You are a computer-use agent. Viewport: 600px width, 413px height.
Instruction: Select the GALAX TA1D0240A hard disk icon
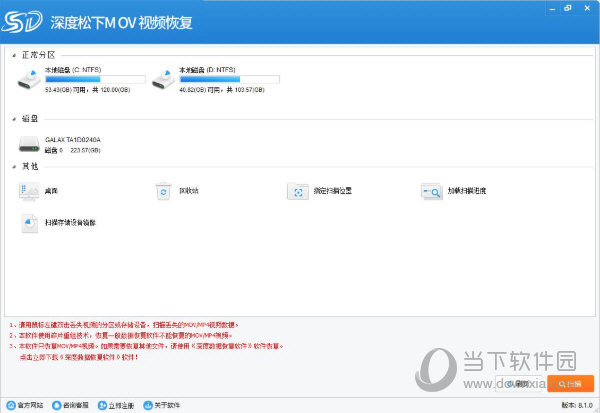29,144
